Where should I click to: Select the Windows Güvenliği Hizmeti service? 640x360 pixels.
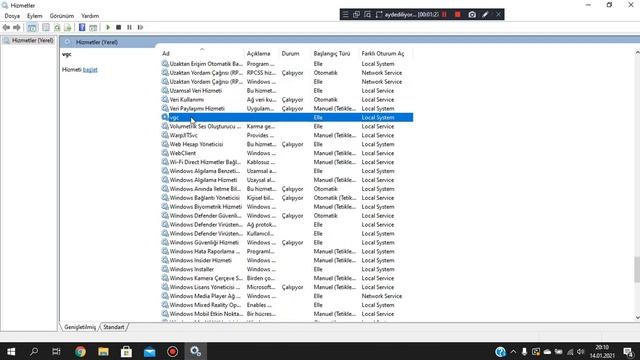(x=204, y=242)
